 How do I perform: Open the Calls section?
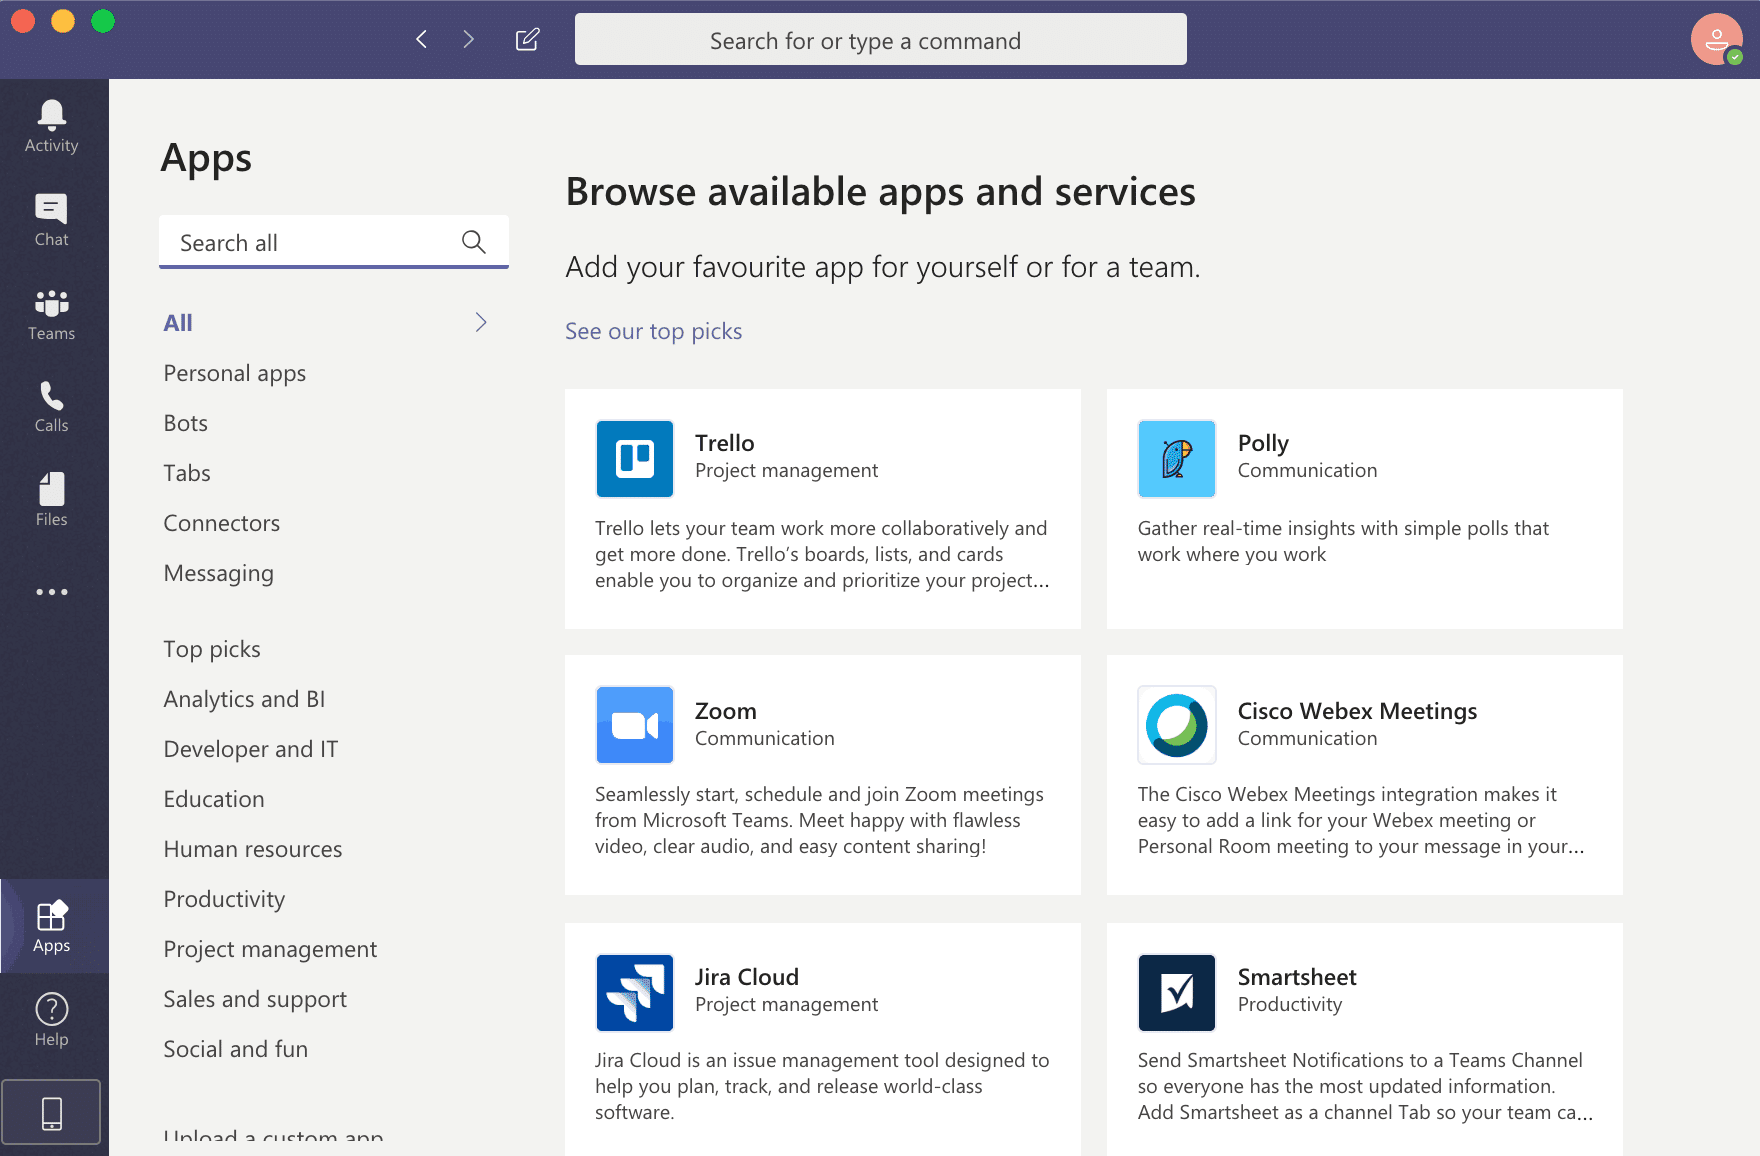coord(50,404)
